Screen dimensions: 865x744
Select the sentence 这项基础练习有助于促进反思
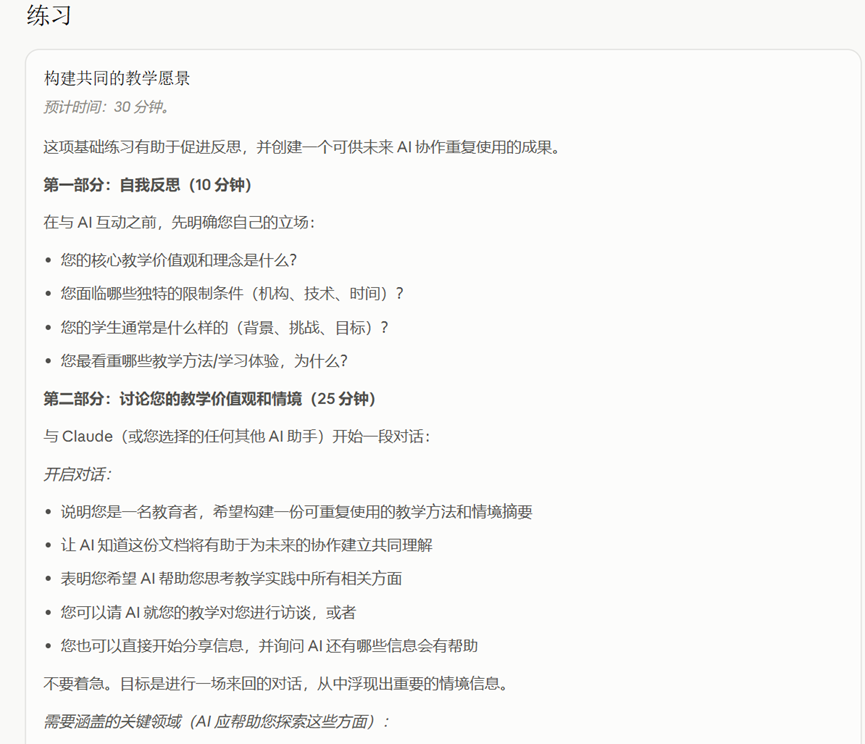(x=302, y=147)
